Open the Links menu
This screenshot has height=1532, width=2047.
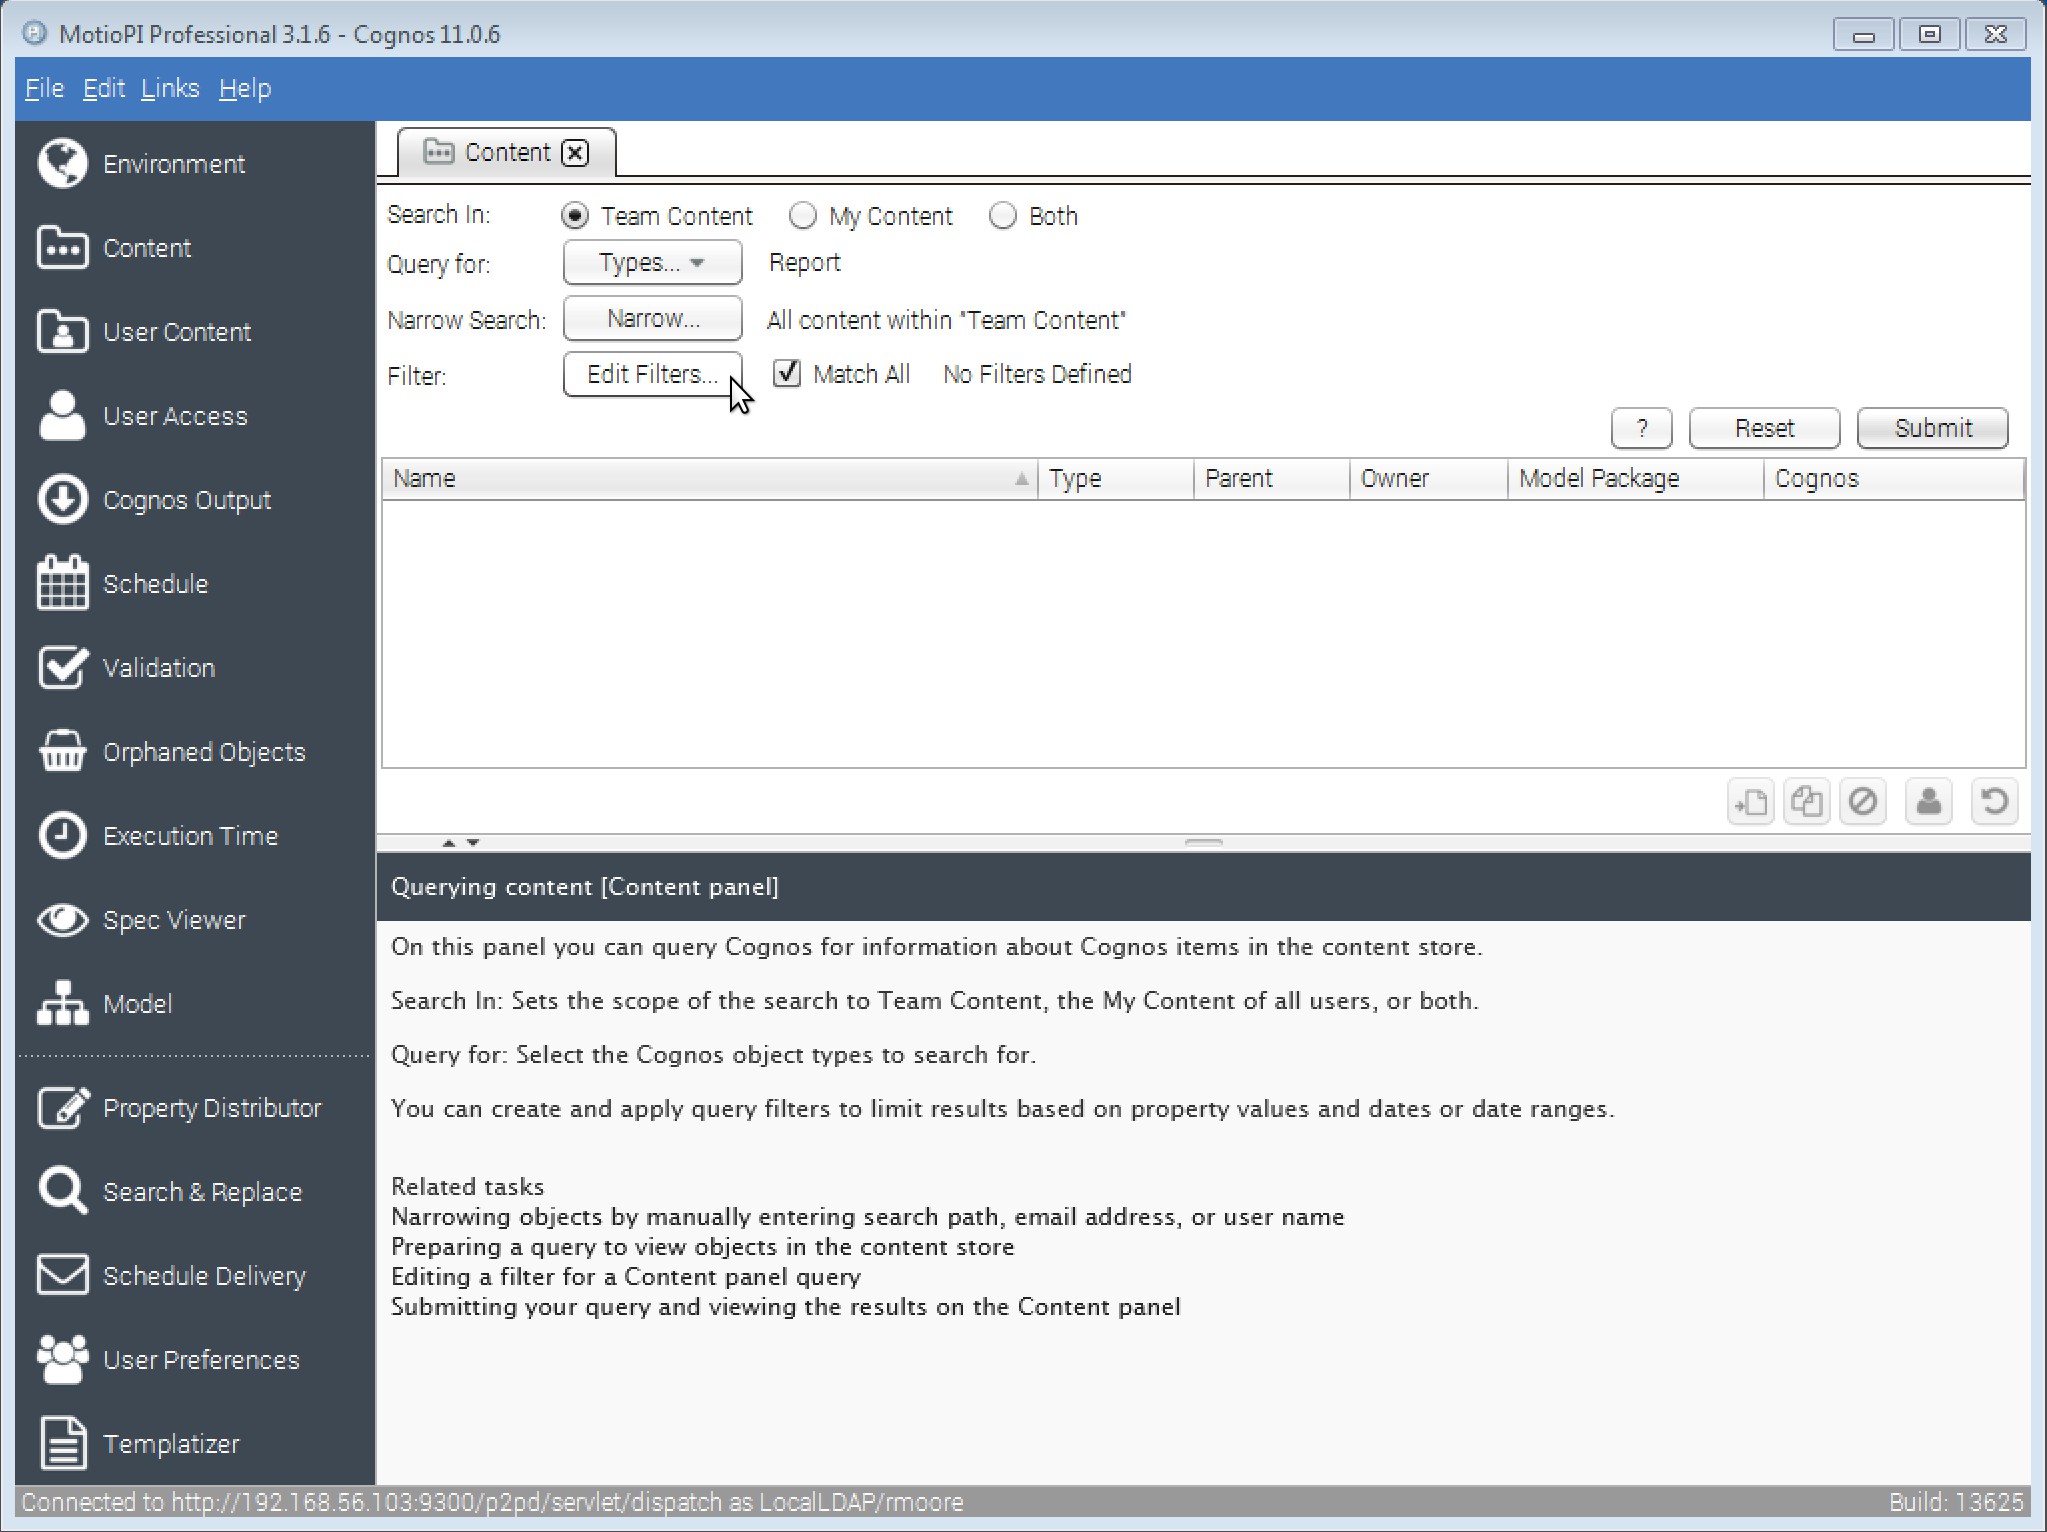tap(170, 89)
